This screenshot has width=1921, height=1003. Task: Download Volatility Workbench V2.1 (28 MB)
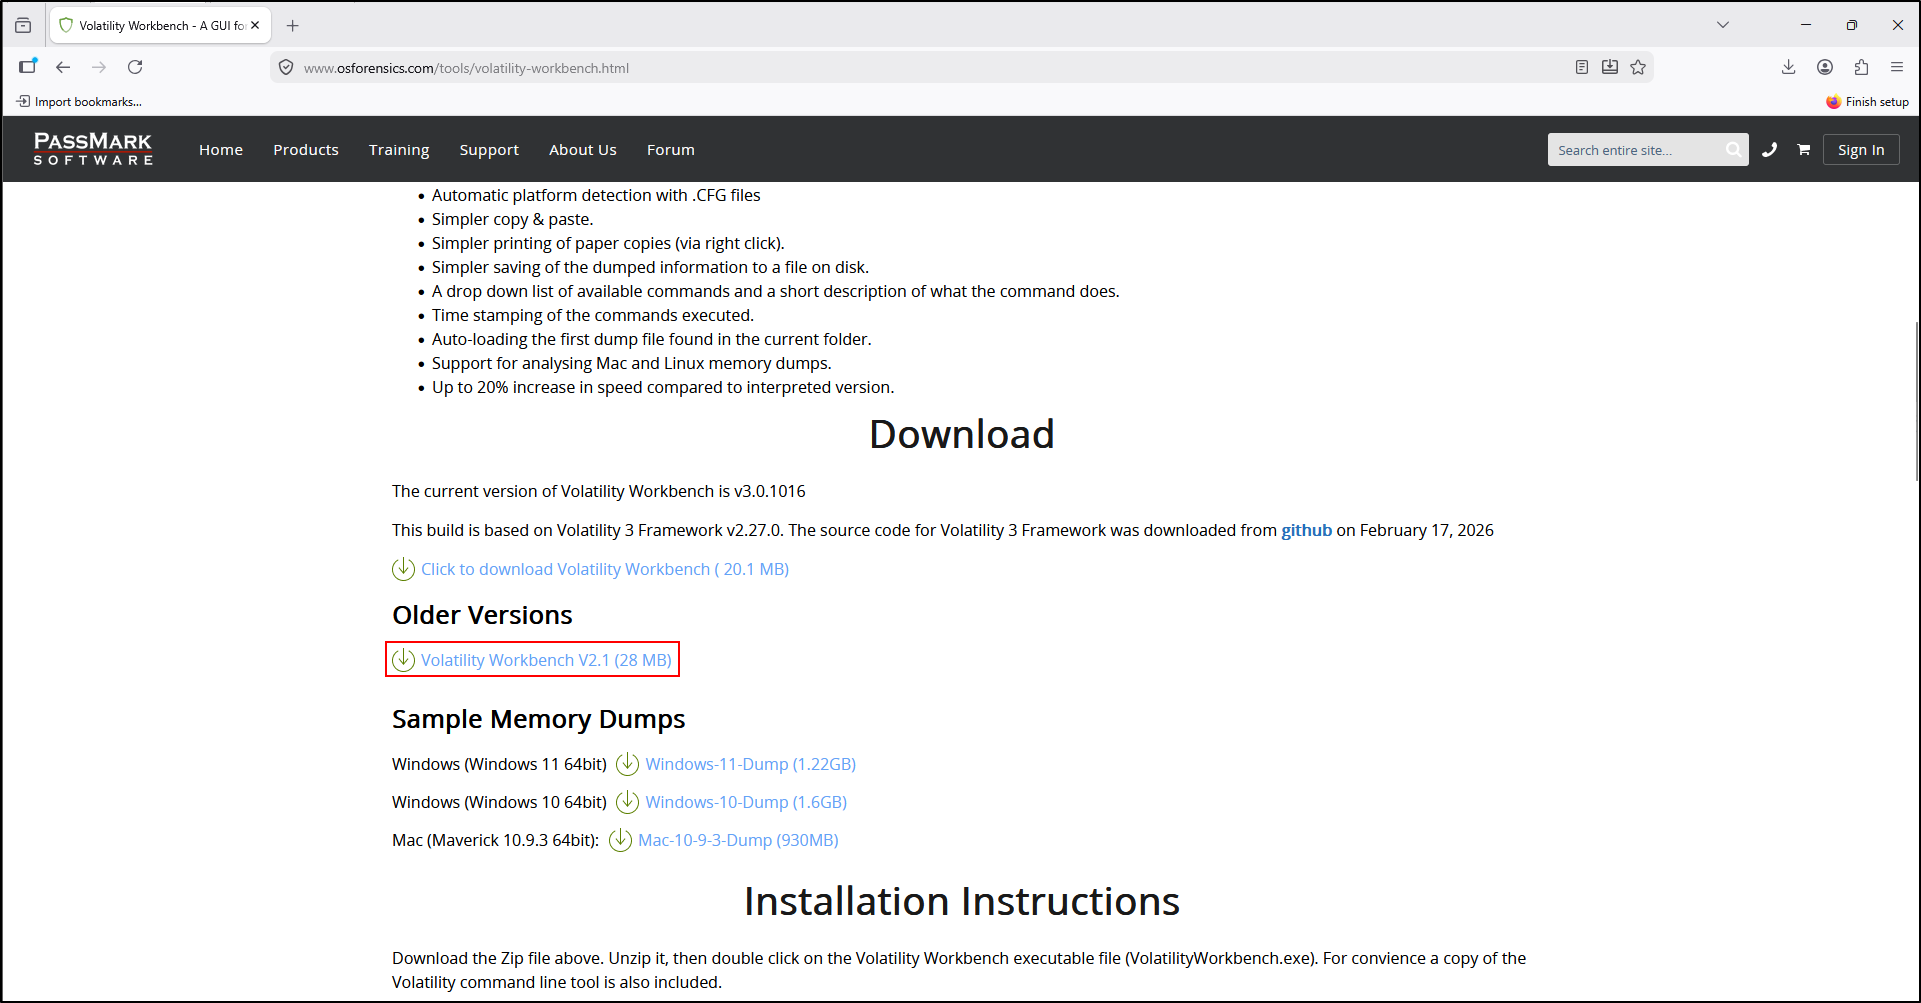(x=546, y=660)
